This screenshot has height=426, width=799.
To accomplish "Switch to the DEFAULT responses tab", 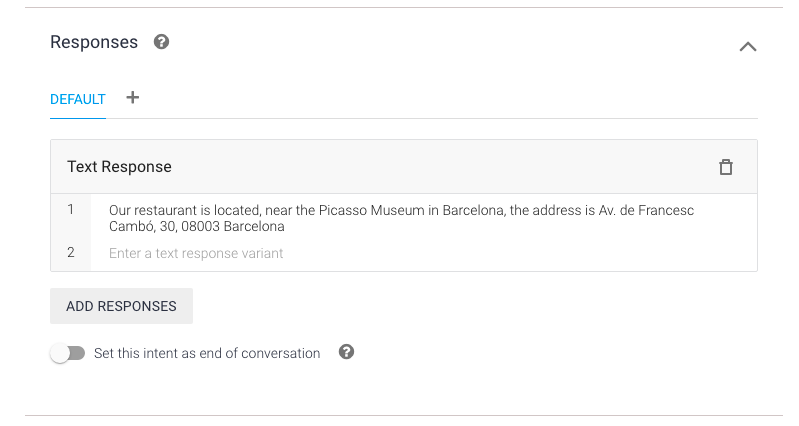I will click(77, 99).
